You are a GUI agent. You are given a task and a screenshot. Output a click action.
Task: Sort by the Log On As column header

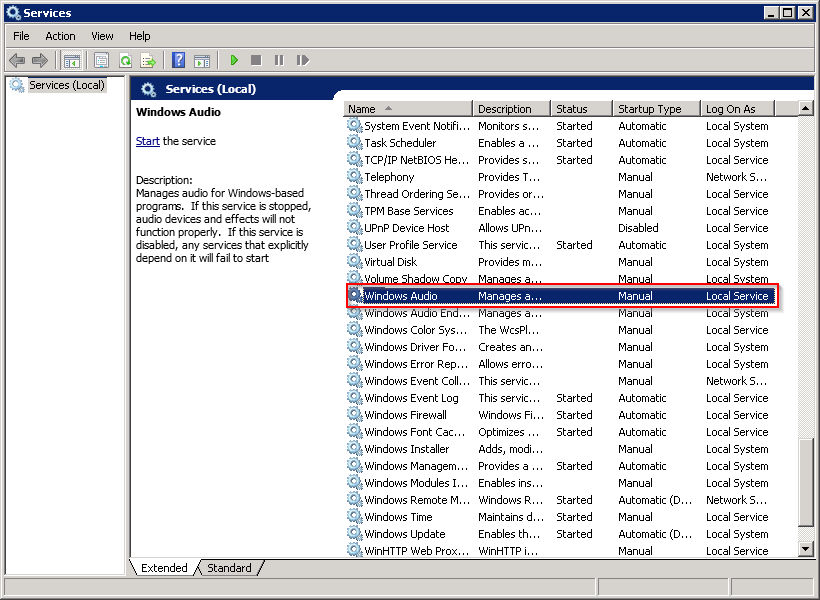[737, 109]
